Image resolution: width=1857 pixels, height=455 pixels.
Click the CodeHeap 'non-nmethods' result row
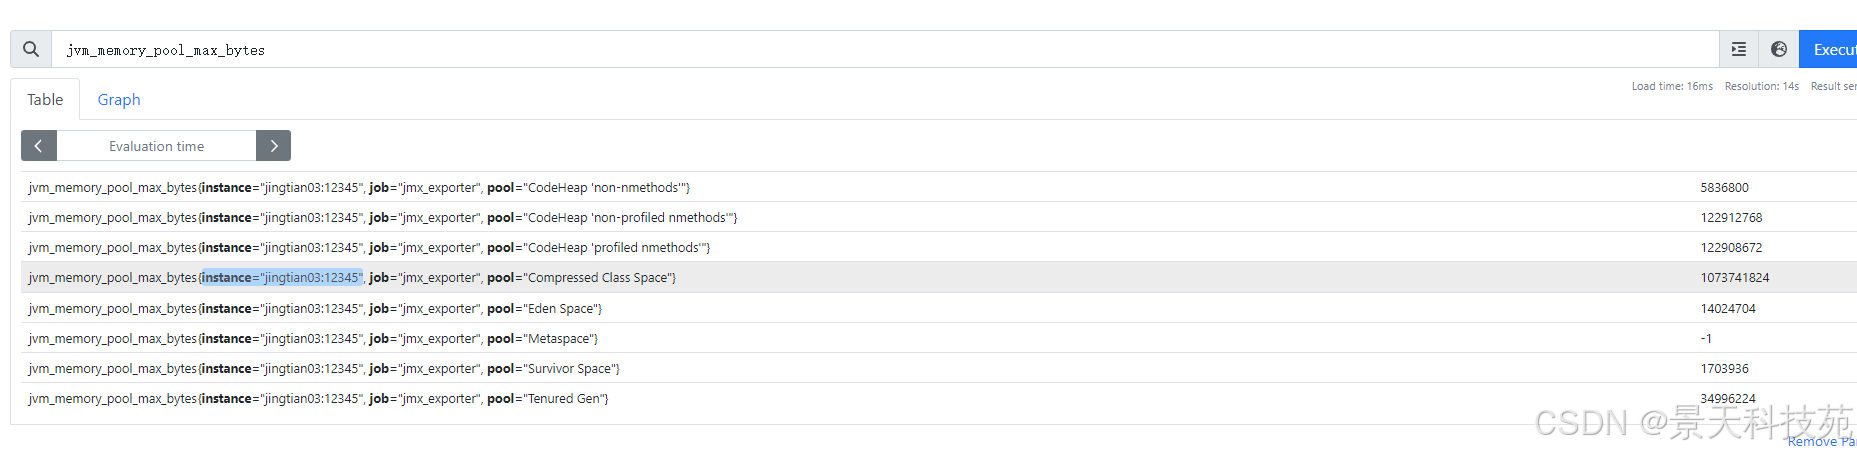[x=359, y=188]
